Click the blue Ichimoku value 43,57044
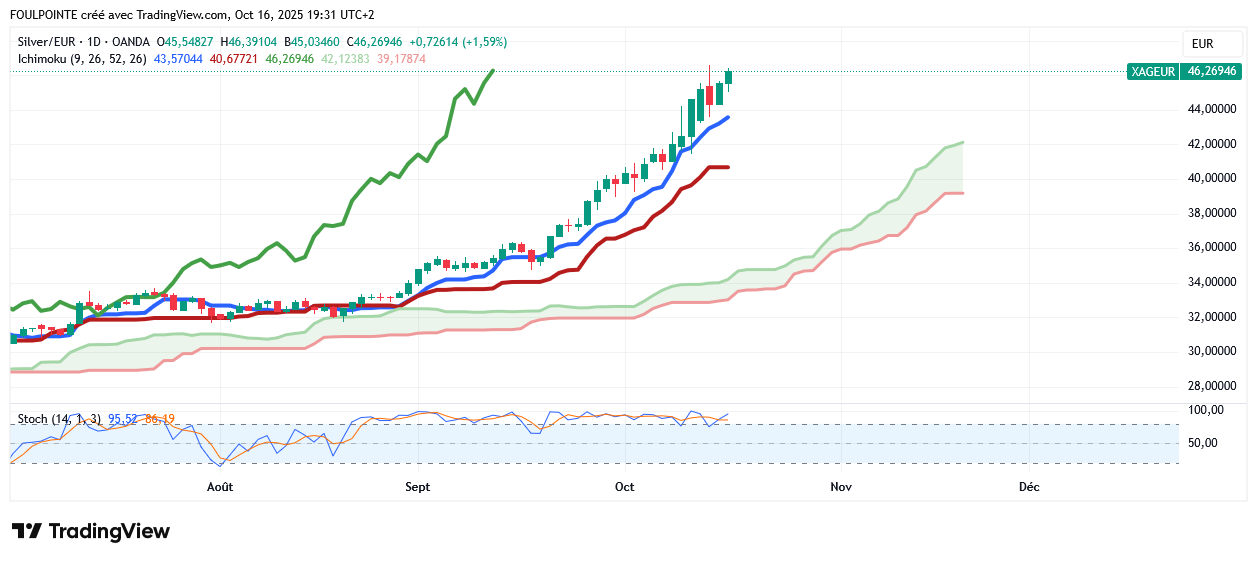The height and width of the screenshot is (561, 1257). pos(178,59)
